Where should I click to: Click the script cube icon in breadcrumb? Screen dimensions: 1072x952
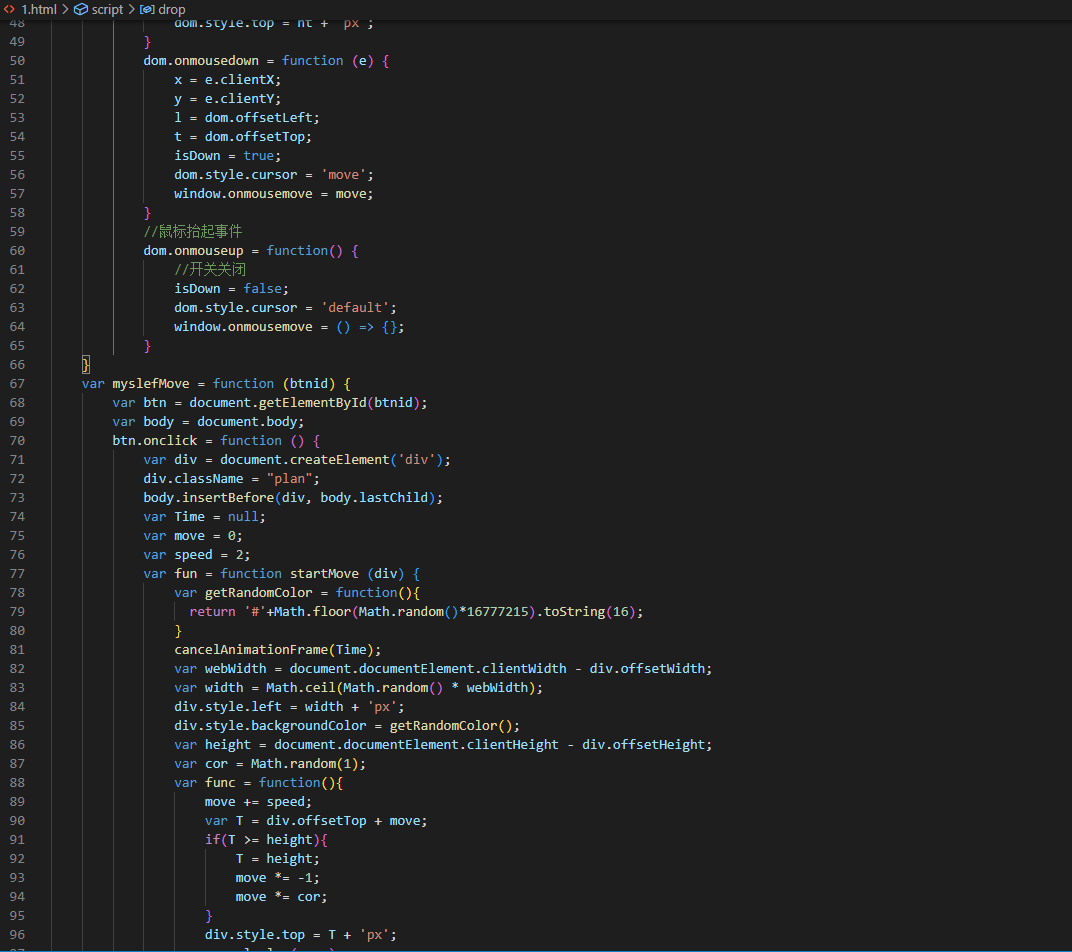pyautogui.click(x=81, y=9)
